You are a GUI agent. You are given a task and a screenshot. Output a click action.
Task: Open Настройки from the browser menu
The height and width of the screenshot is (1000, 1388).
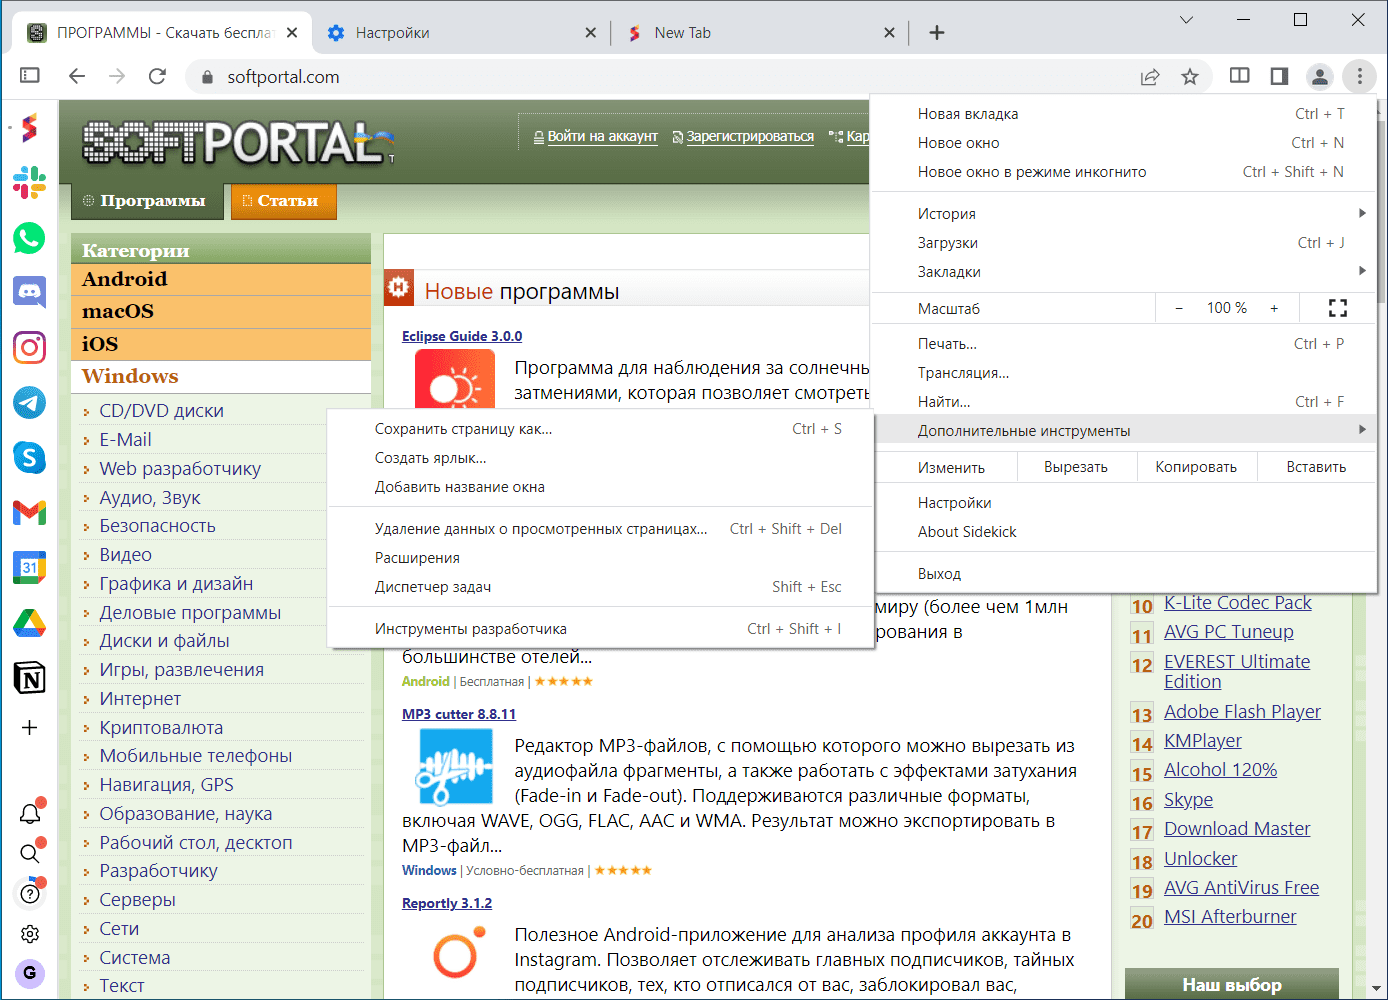(1124, 503)
